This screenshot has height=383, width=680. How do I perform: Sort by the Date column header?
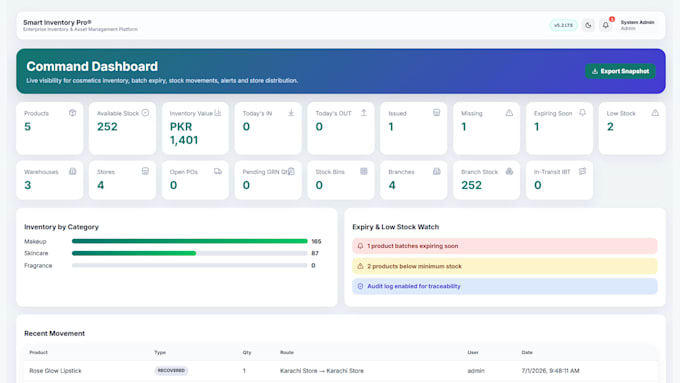tap(527, 353)
